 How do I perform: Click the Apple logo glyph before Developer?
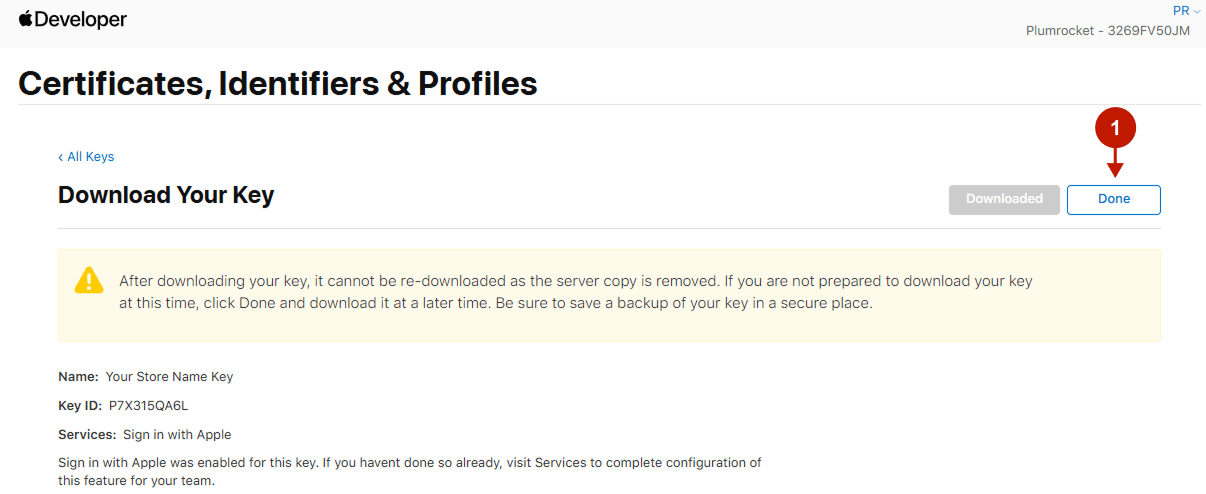(x=26, y=18)
